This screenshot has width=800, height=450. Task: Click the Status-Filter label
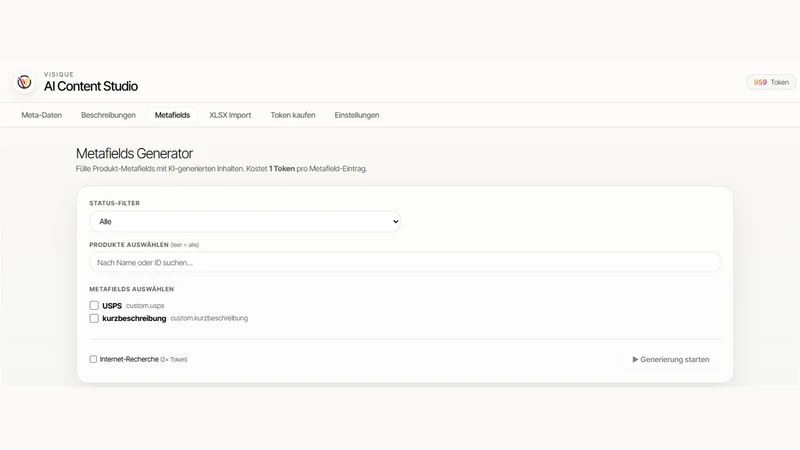114,203
